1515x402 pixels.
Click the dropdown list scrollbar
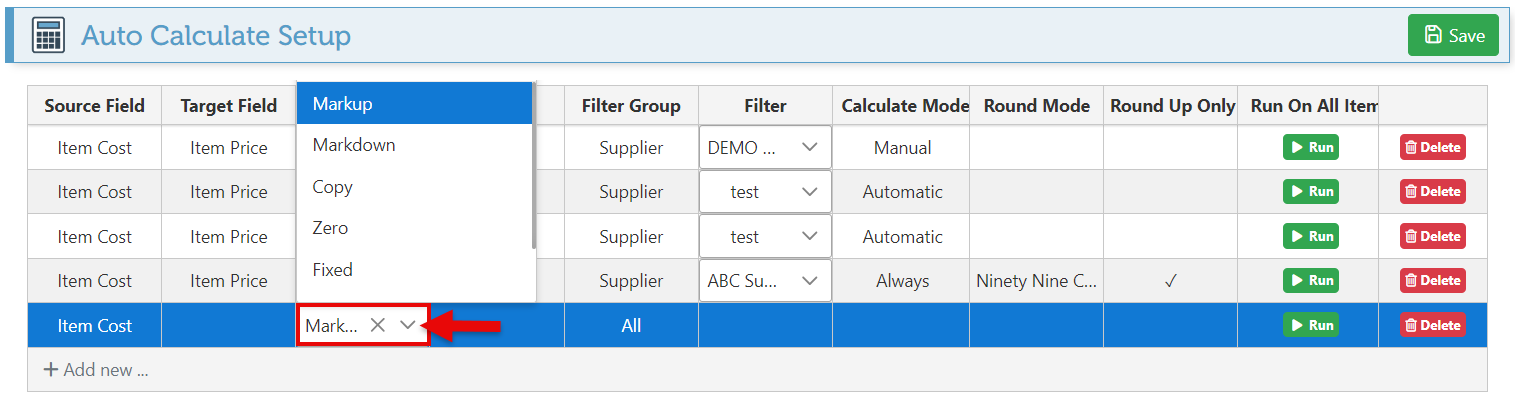(x=533, y=165)
